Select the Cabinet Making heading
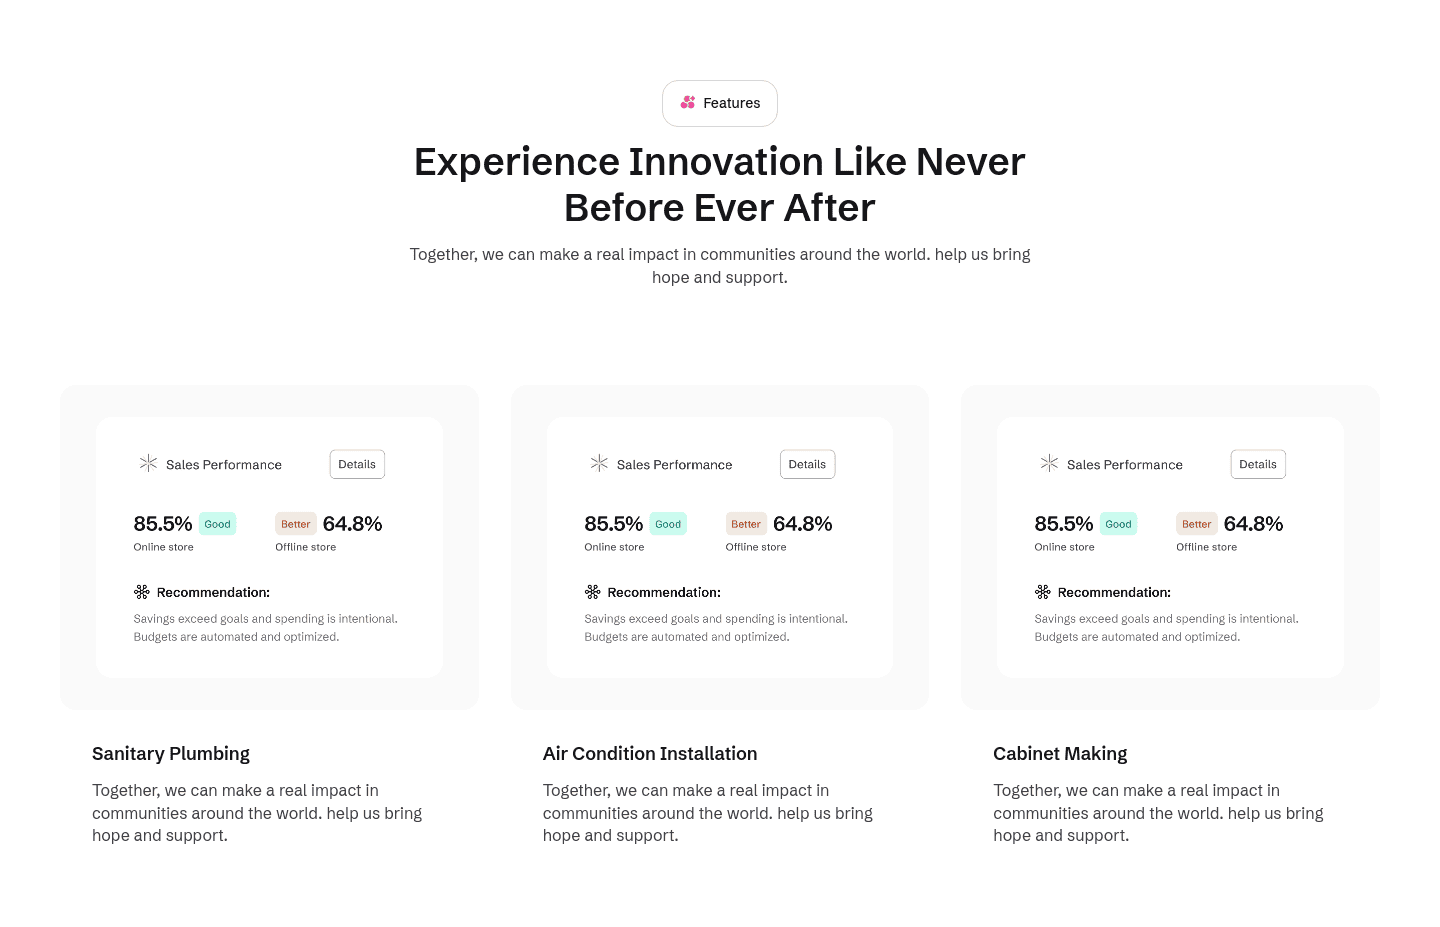Screen dimensions: 1440x927 pos(1060,754)
